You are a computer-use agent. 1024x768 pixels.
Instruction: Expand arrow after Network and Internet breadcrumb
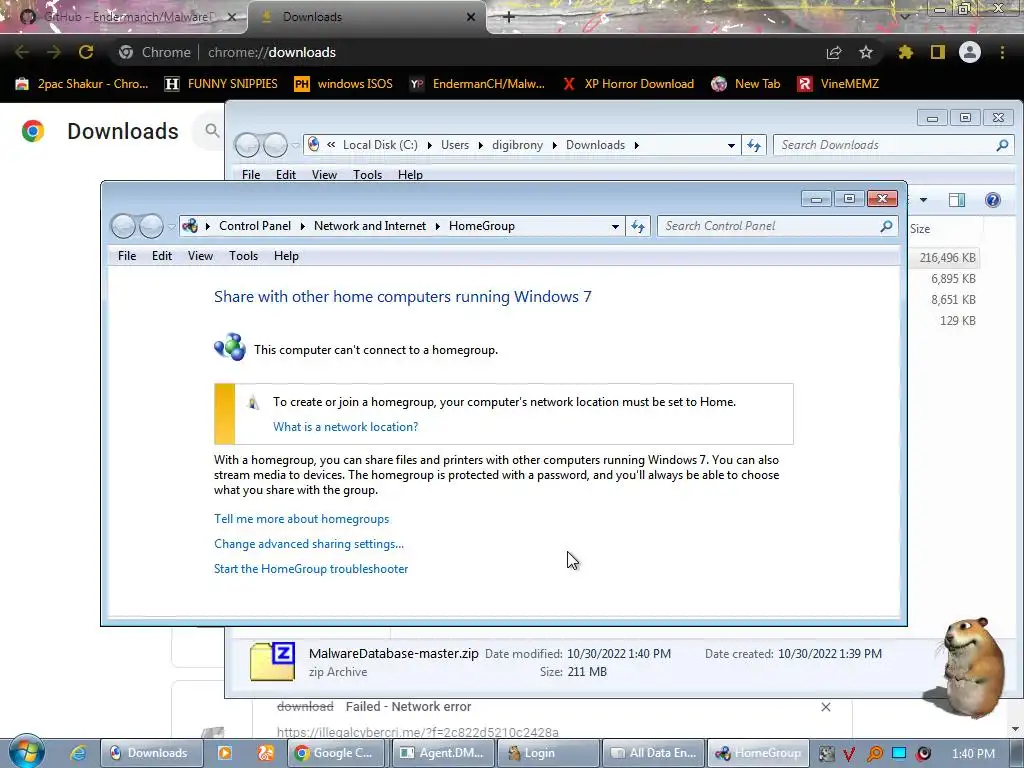pos(437,226)
